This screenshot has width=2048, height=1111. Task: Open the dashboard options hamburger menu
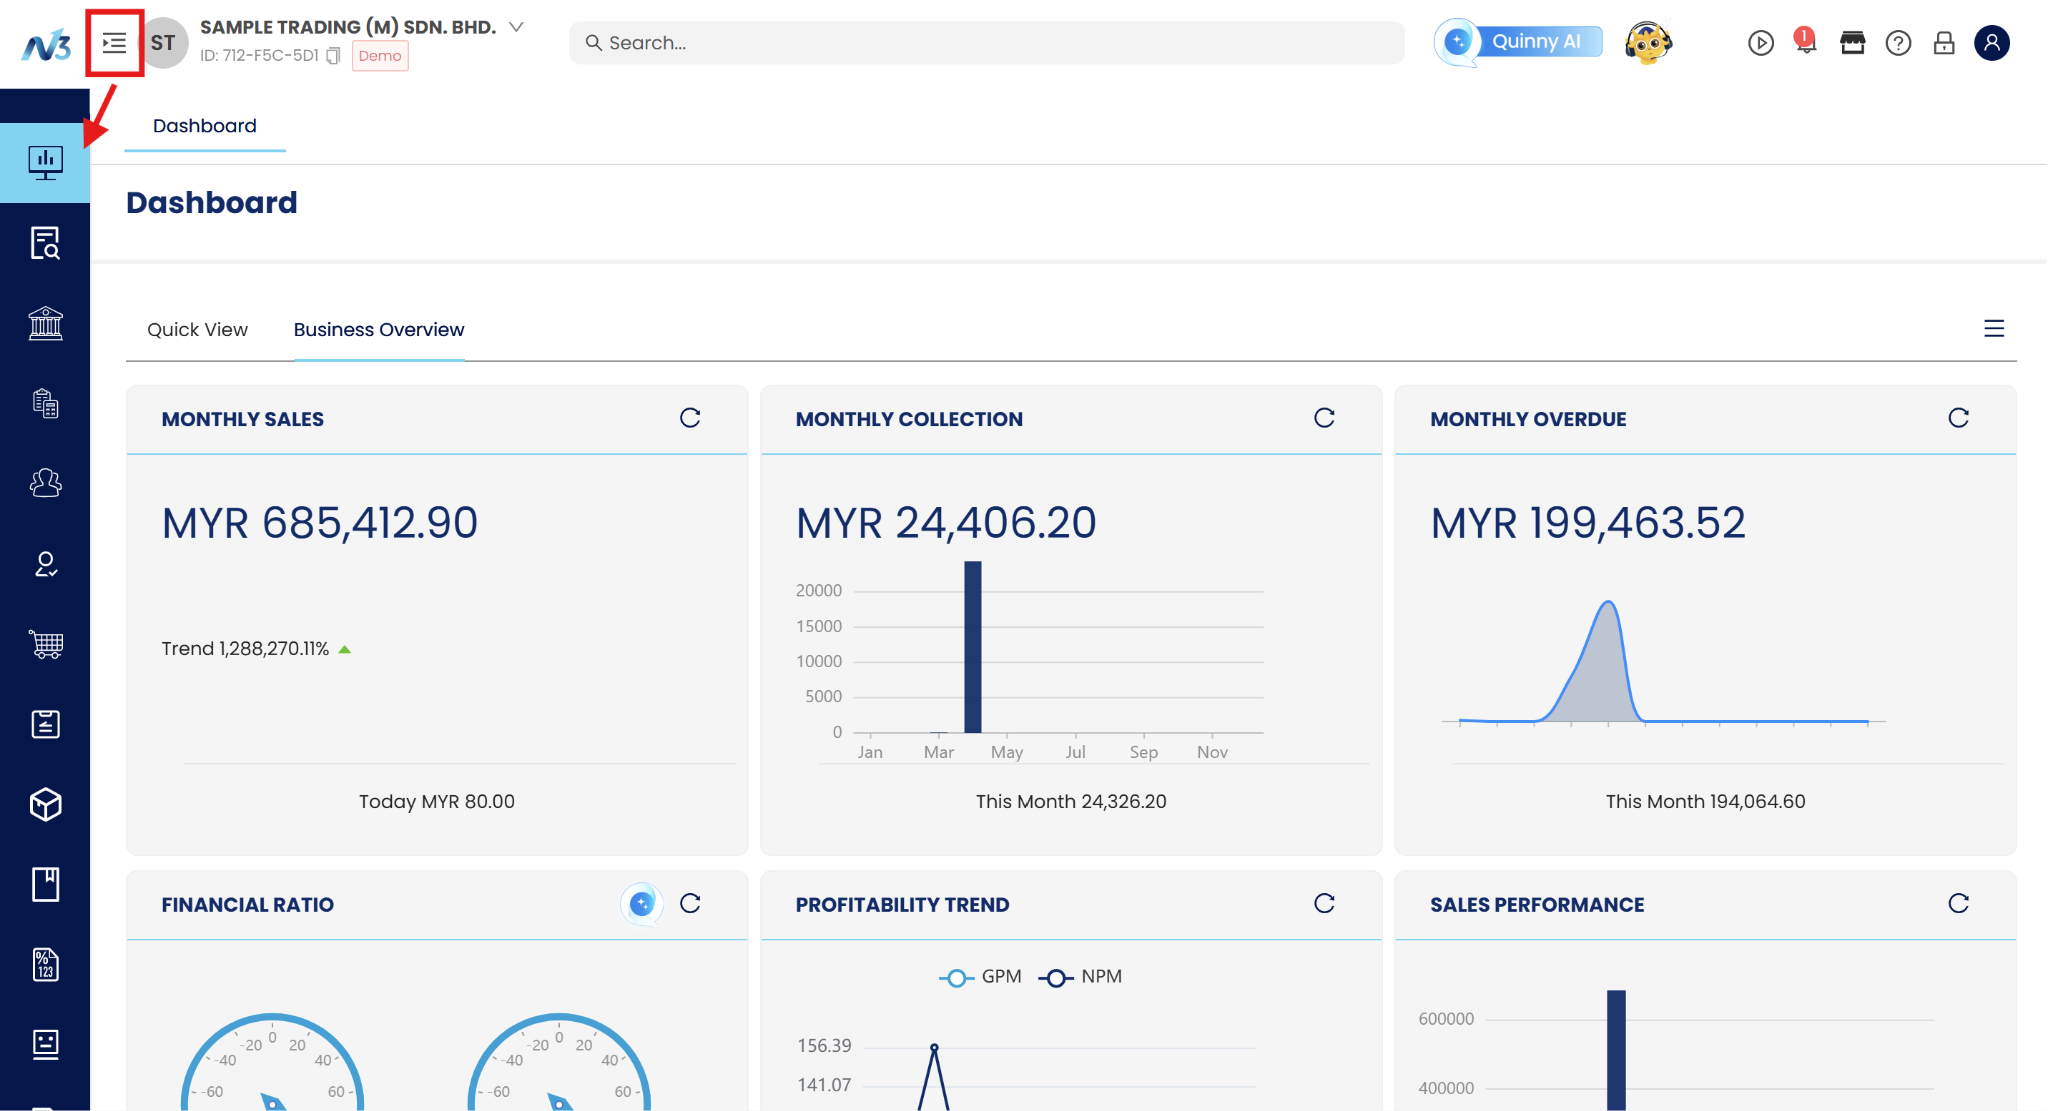(1993, 329)
